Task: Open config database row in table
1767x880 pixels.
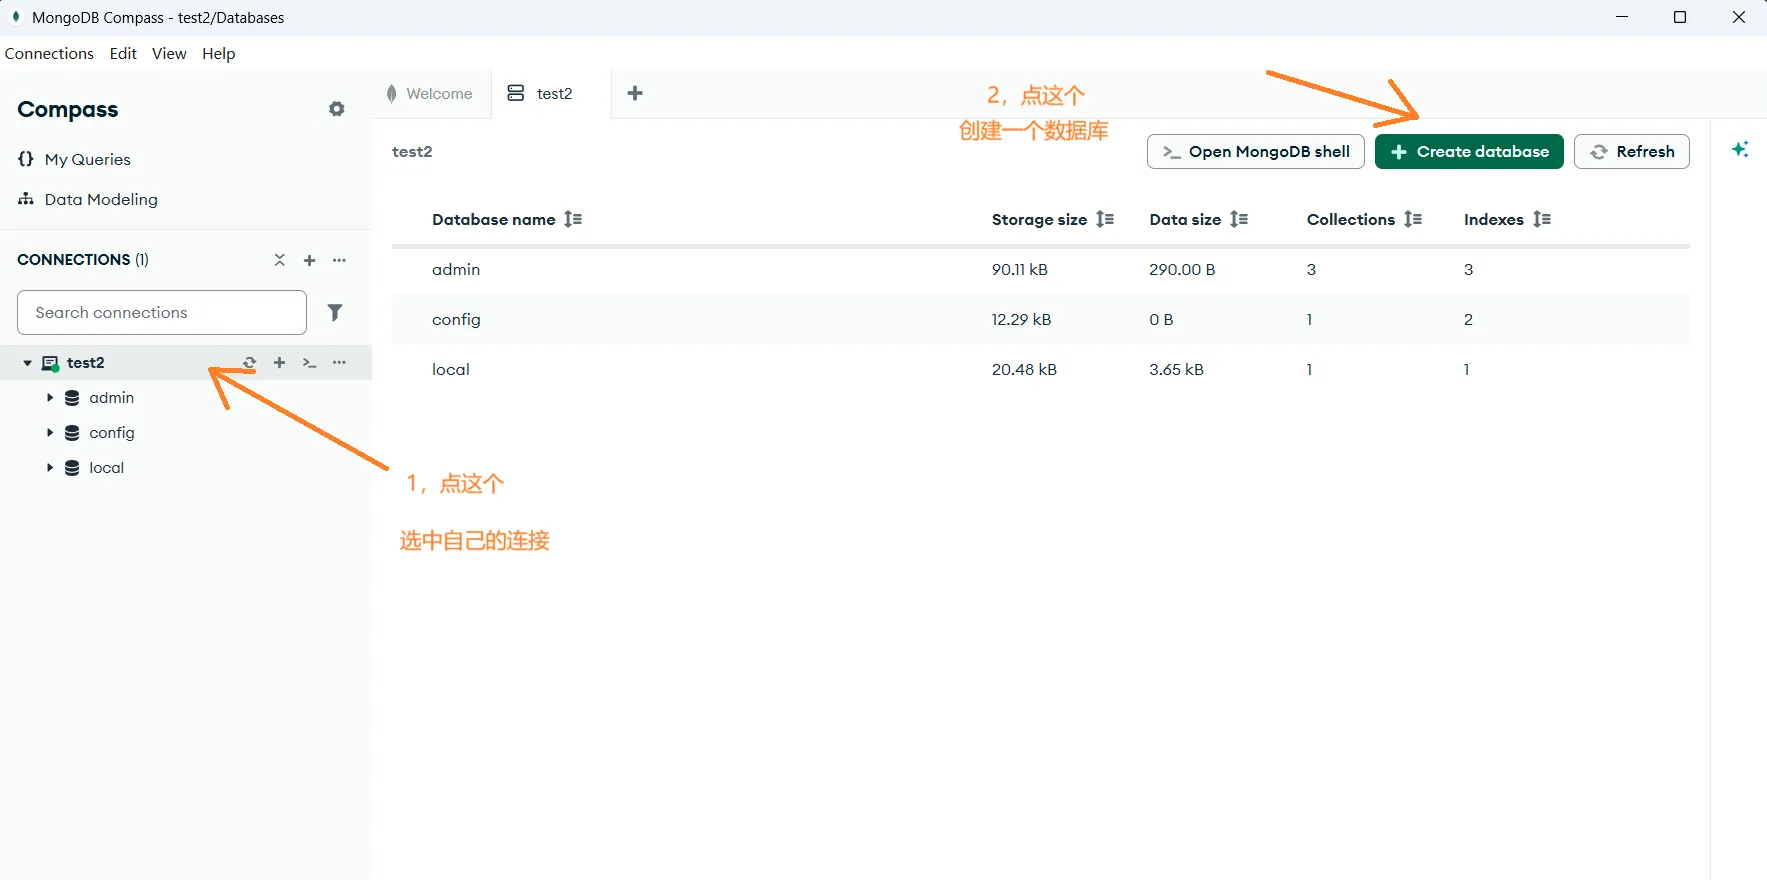Action: pos(1041,320)
